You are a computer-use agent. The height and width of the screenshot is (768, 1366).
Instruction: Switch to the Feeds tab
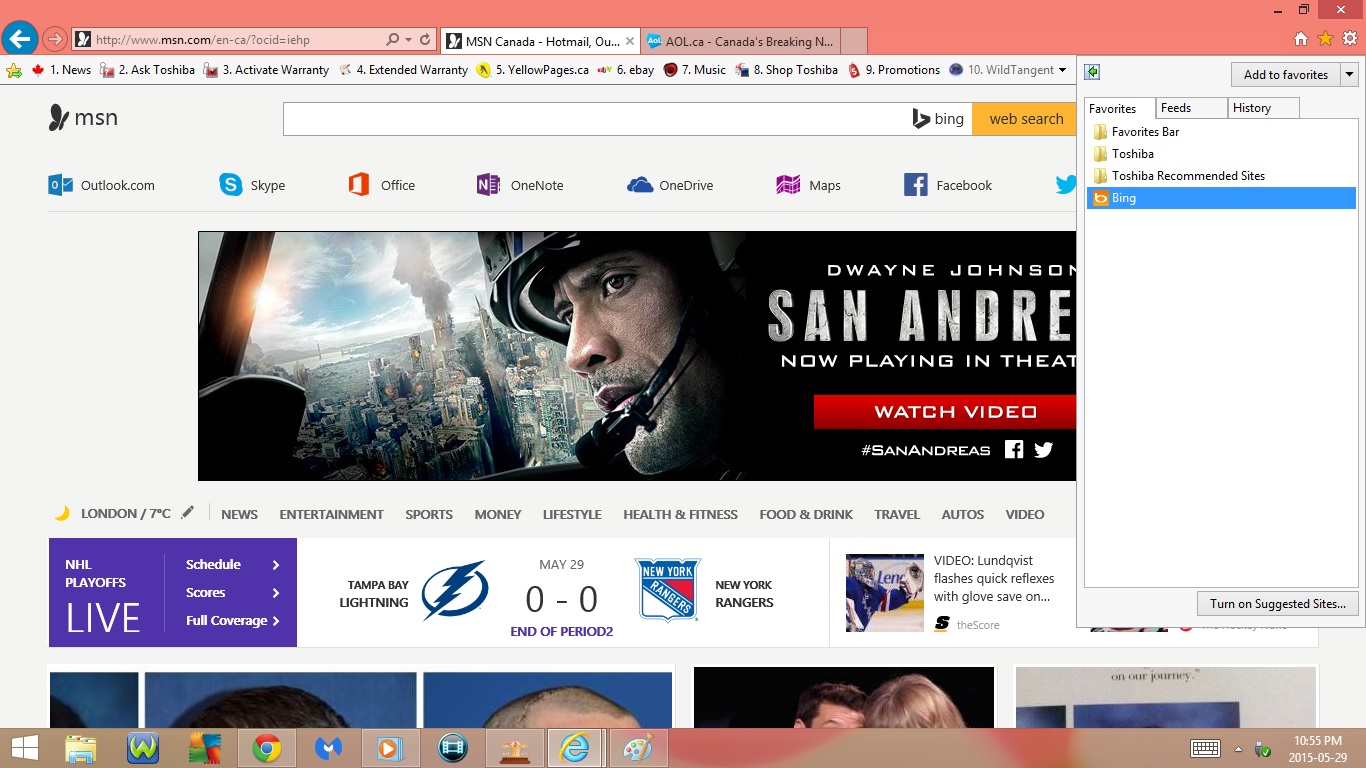pos(1191,108)
